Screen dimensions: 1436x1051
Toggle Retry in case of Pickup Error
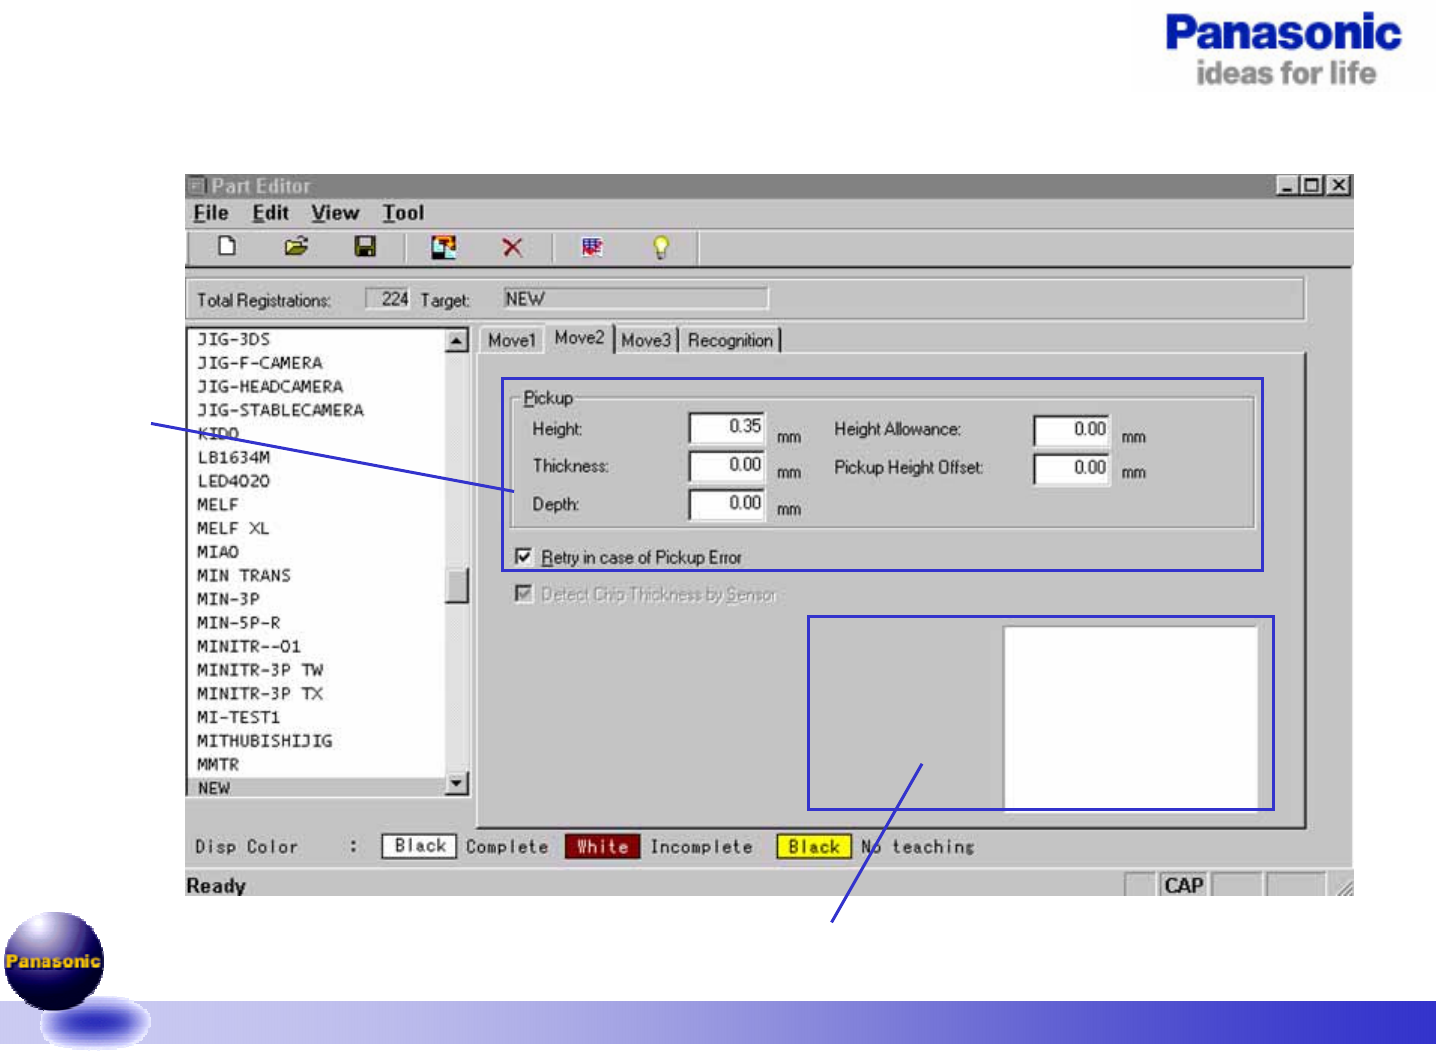pyautogui.click(x=523, y=556)
